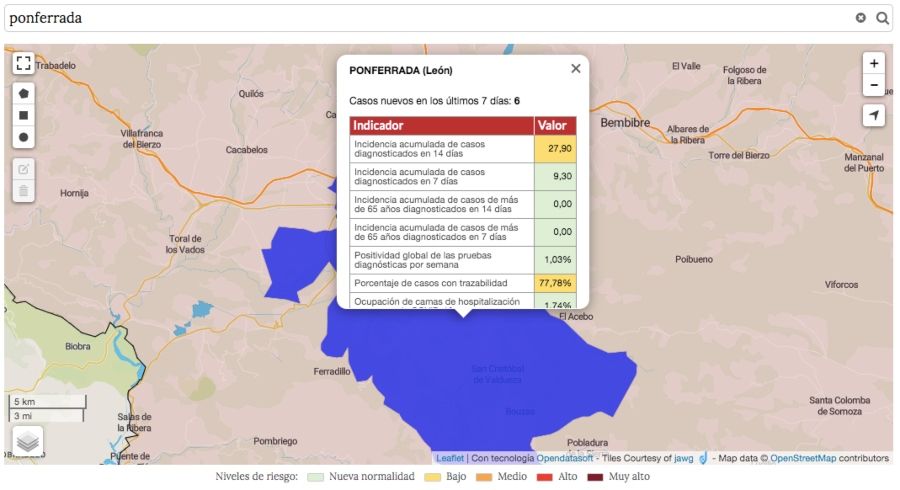Zoom in on the map
The width and height of the screenshot is (900, 490).
click(x=874, y=63)
